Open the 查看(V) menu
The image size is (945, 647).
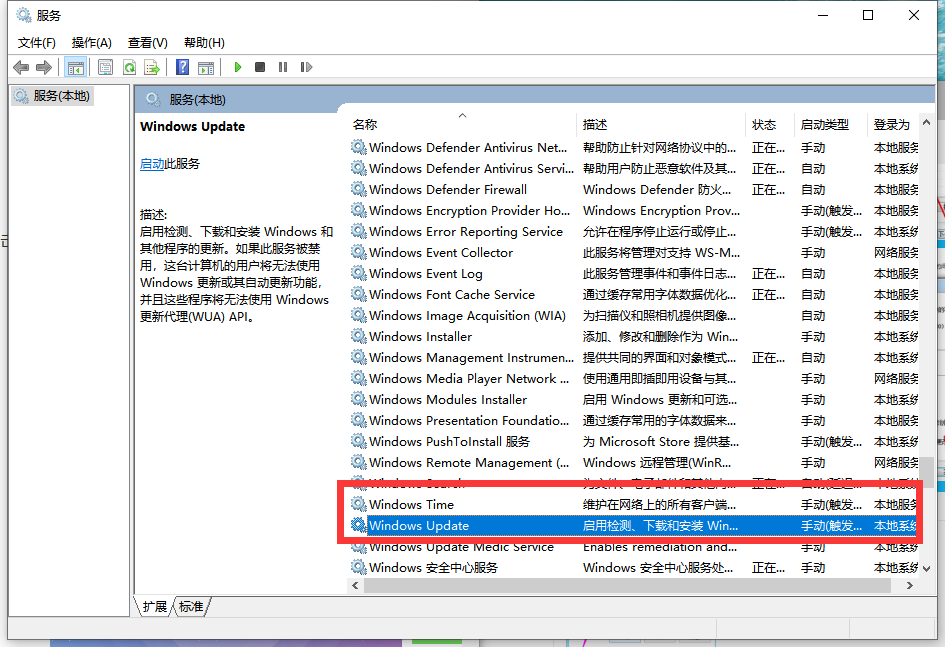[148, 43]
